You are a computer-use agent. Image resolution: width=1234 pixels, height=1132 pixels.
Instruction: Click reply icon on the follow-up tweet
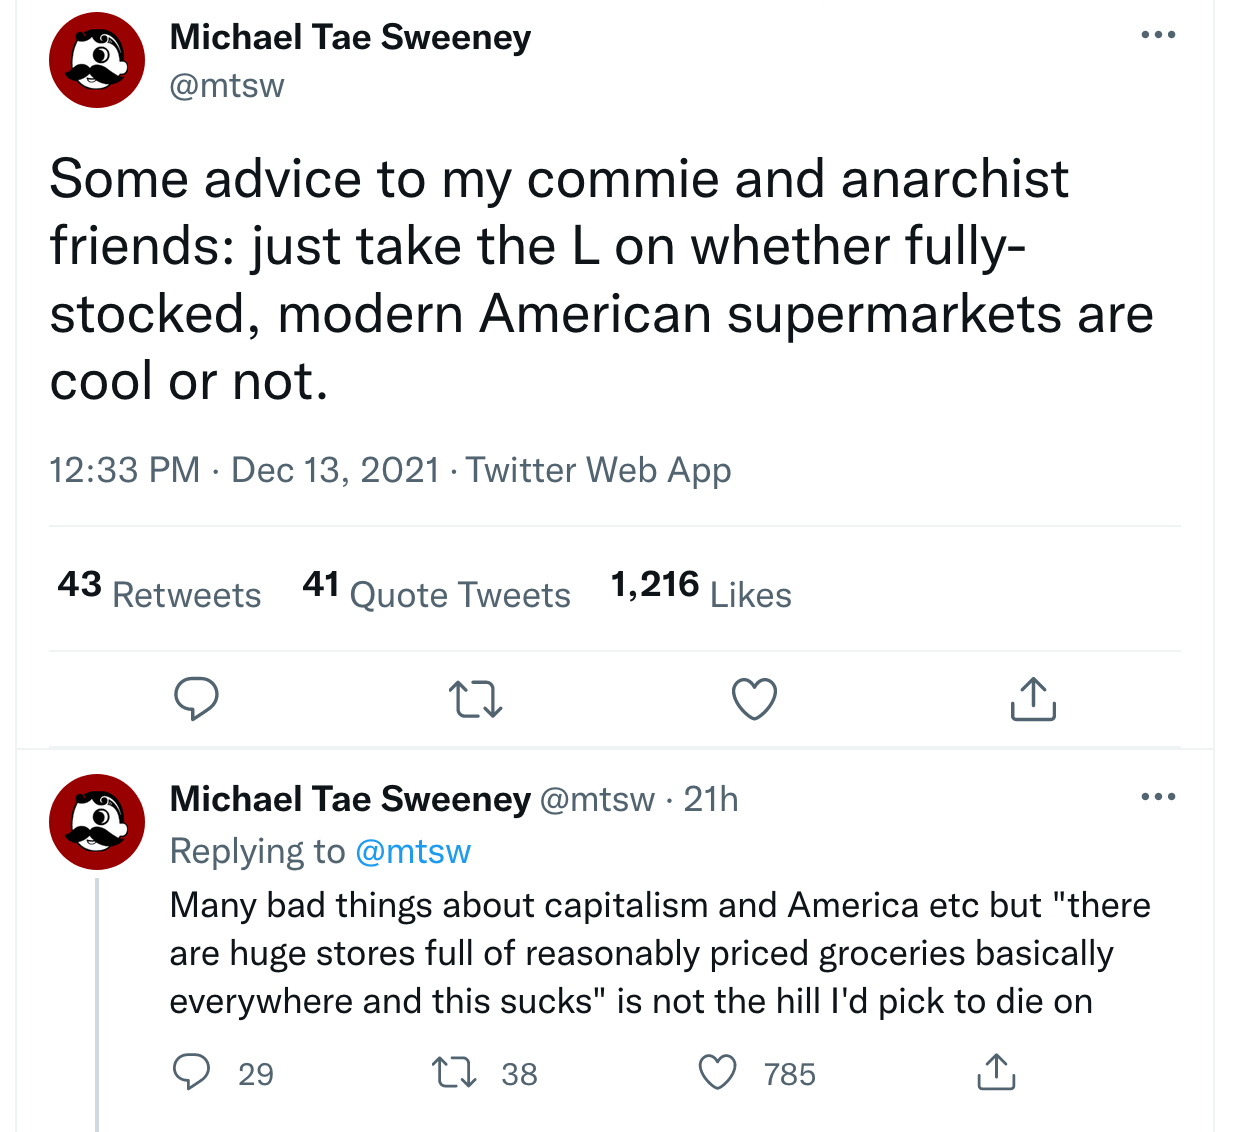click(x=192, y=1072)
